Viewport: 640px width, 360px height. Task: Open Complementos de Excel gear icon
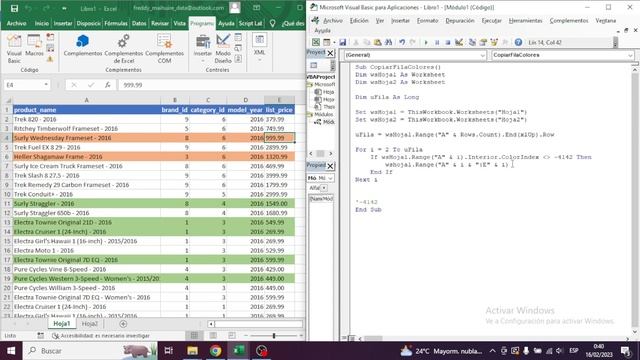click(123, 49)
